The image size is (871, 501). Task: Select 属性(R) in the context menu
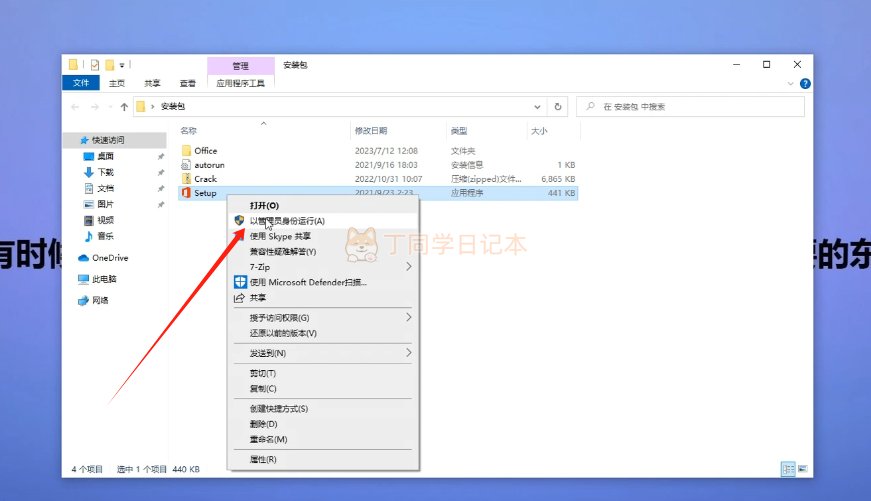click(x=263, y=459)
